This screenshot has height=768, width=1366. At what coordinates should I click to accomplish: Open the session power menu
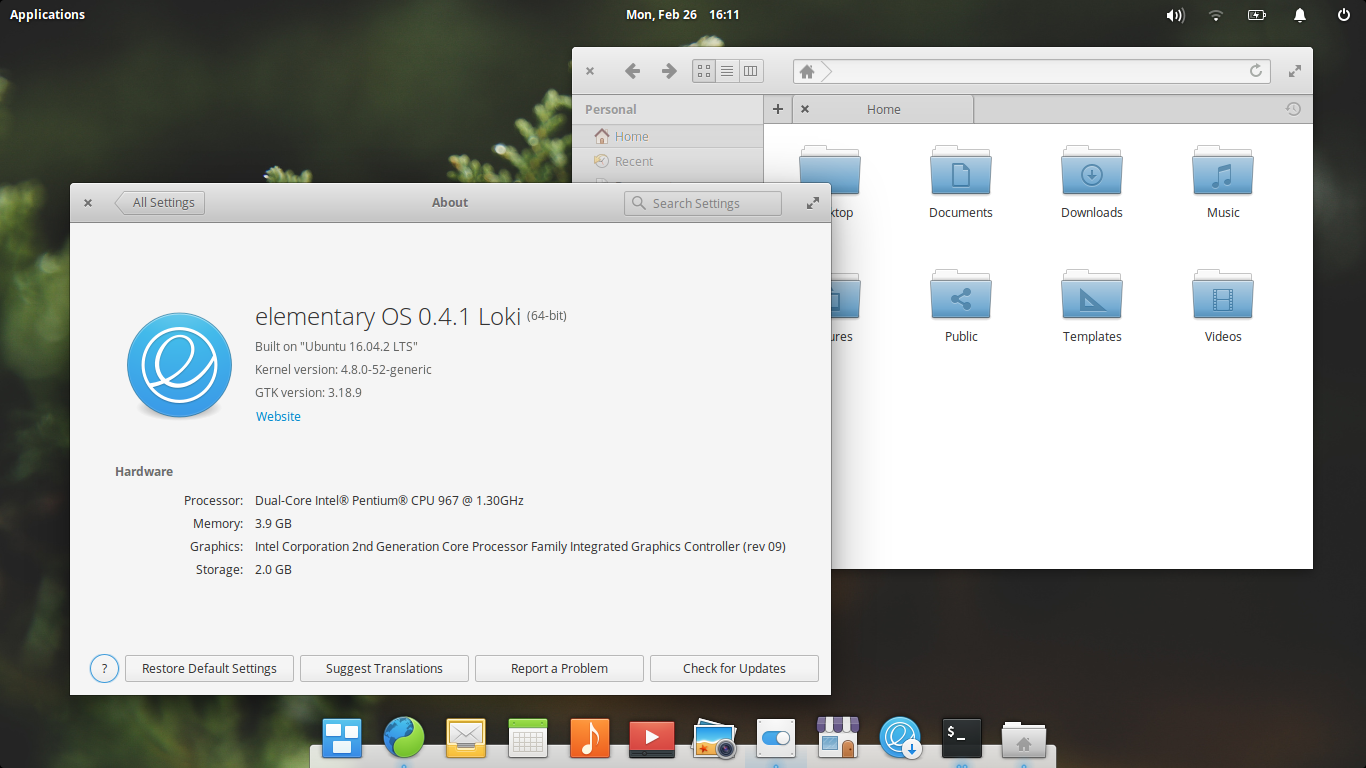(x=1344, y=15)
